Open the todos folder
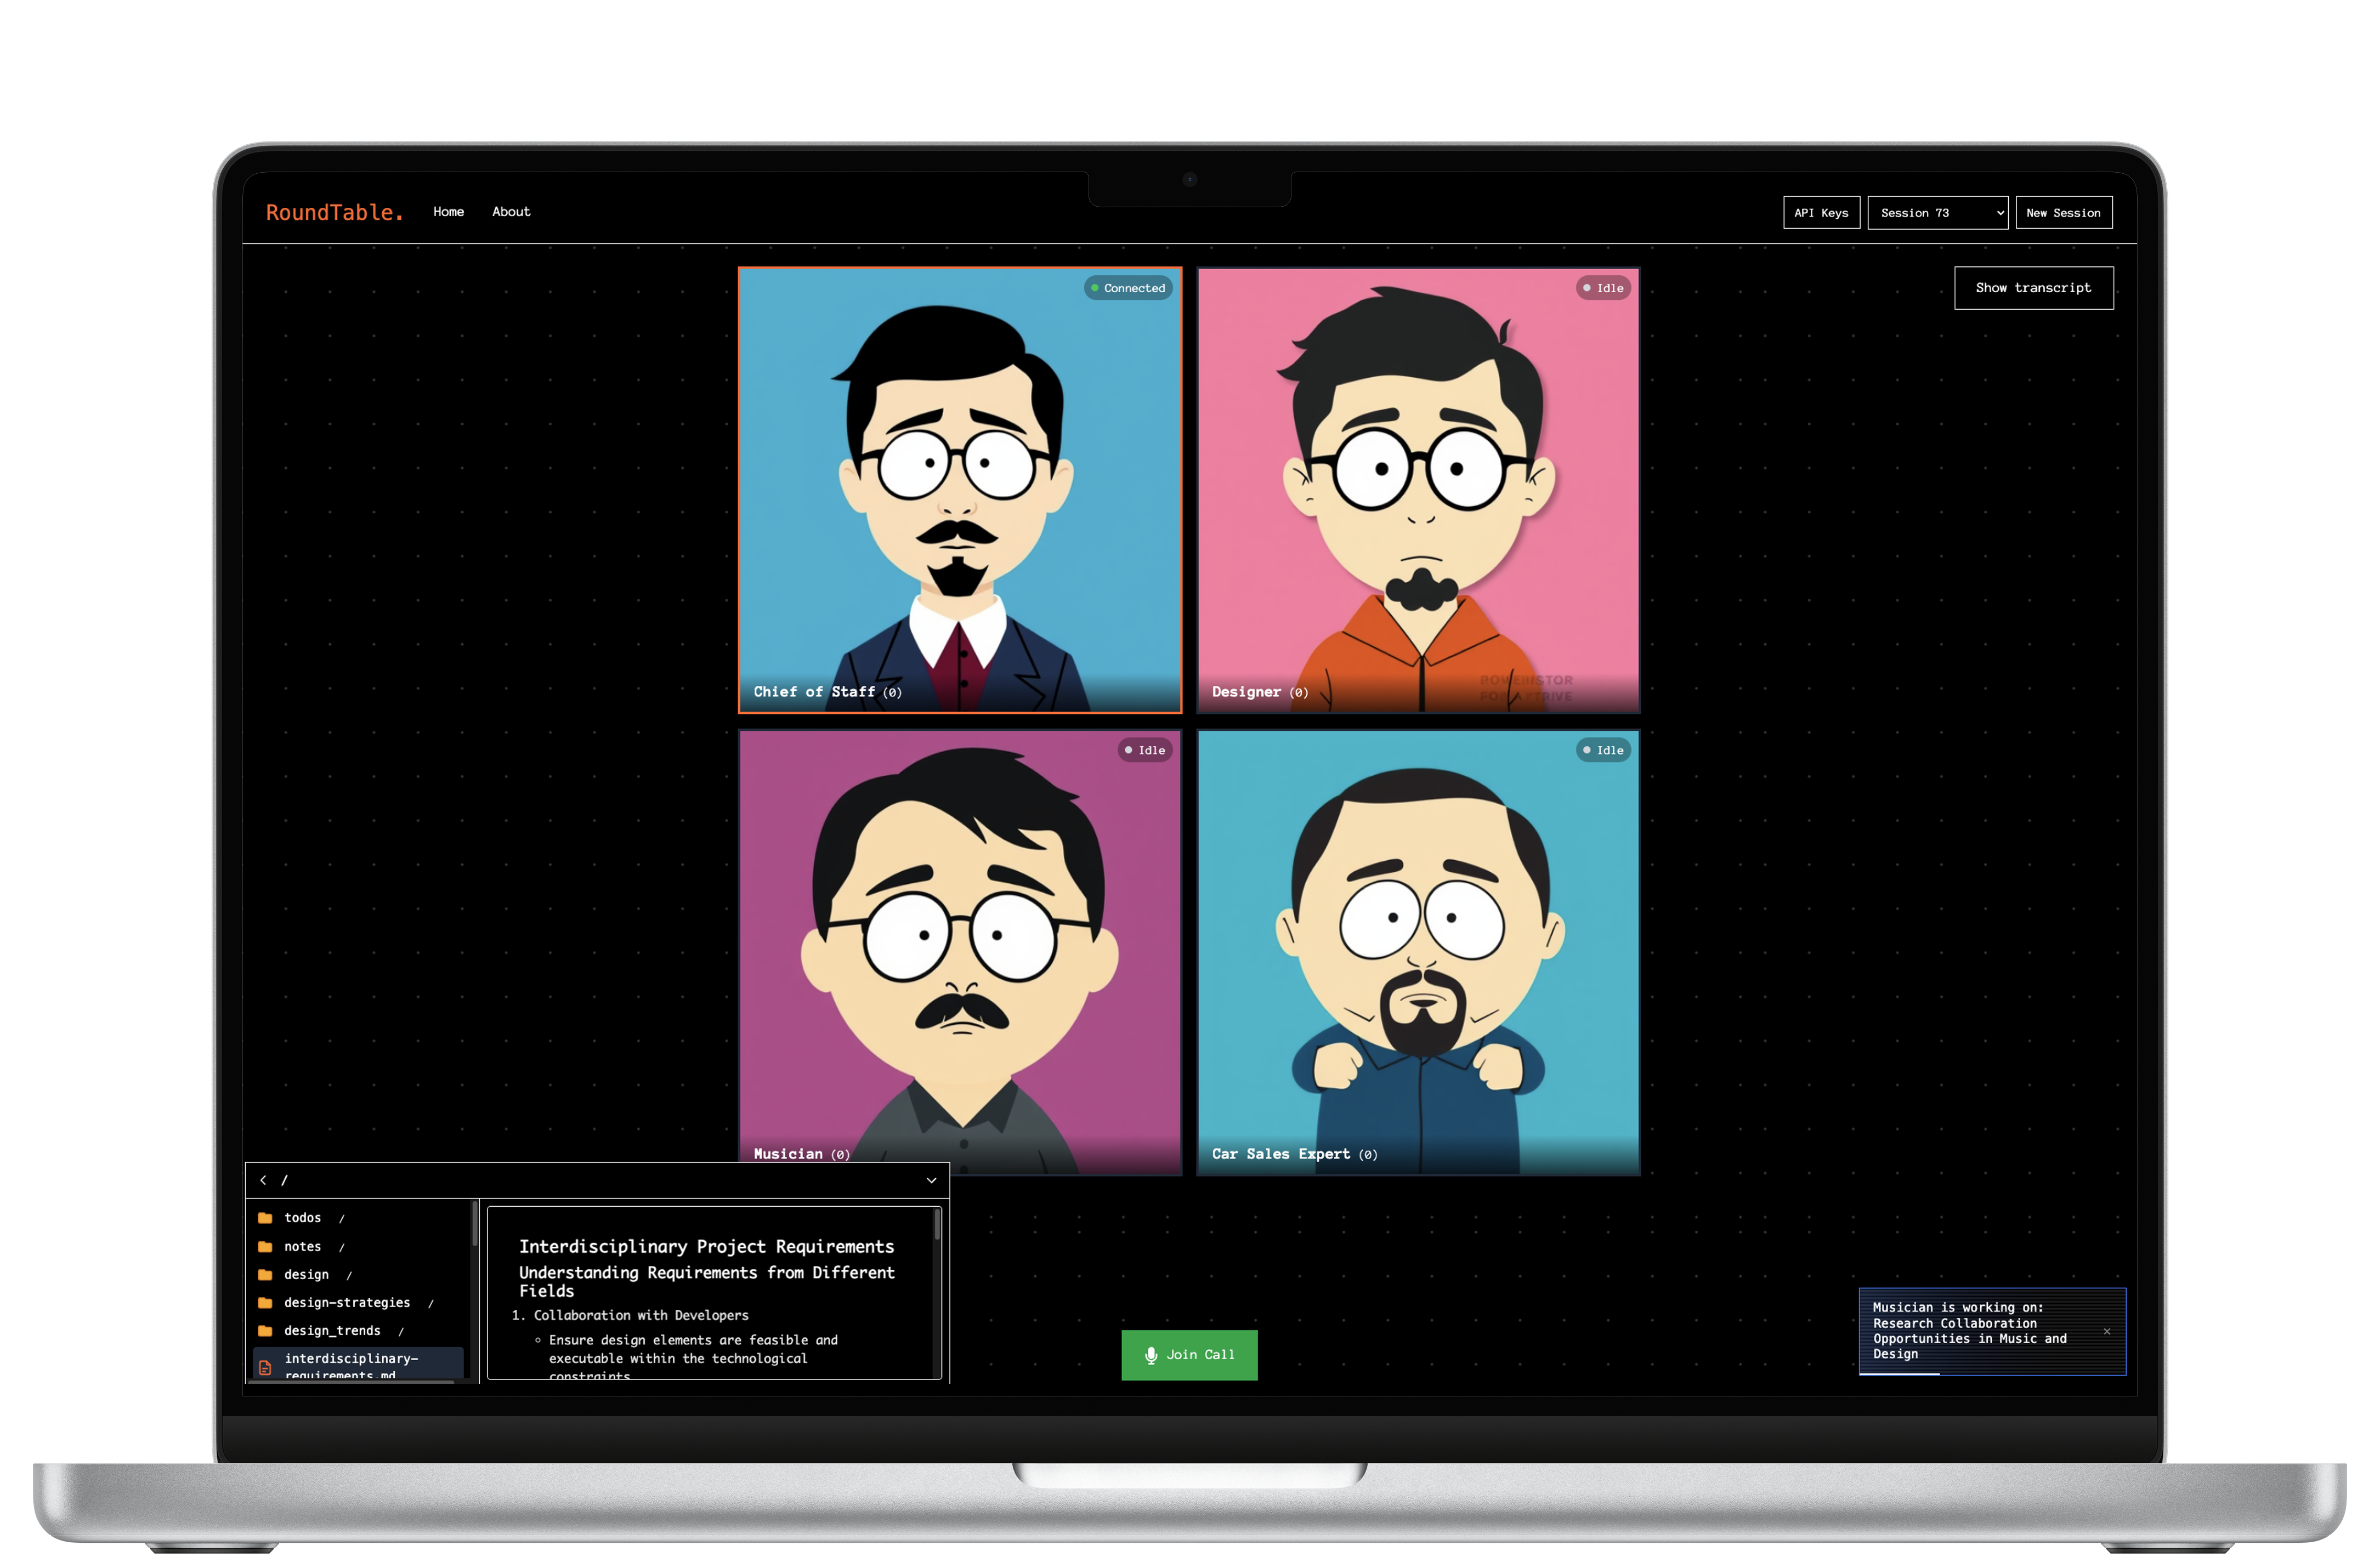The width and height of the screenshot is (2380, 1568). pos(302,1218)
